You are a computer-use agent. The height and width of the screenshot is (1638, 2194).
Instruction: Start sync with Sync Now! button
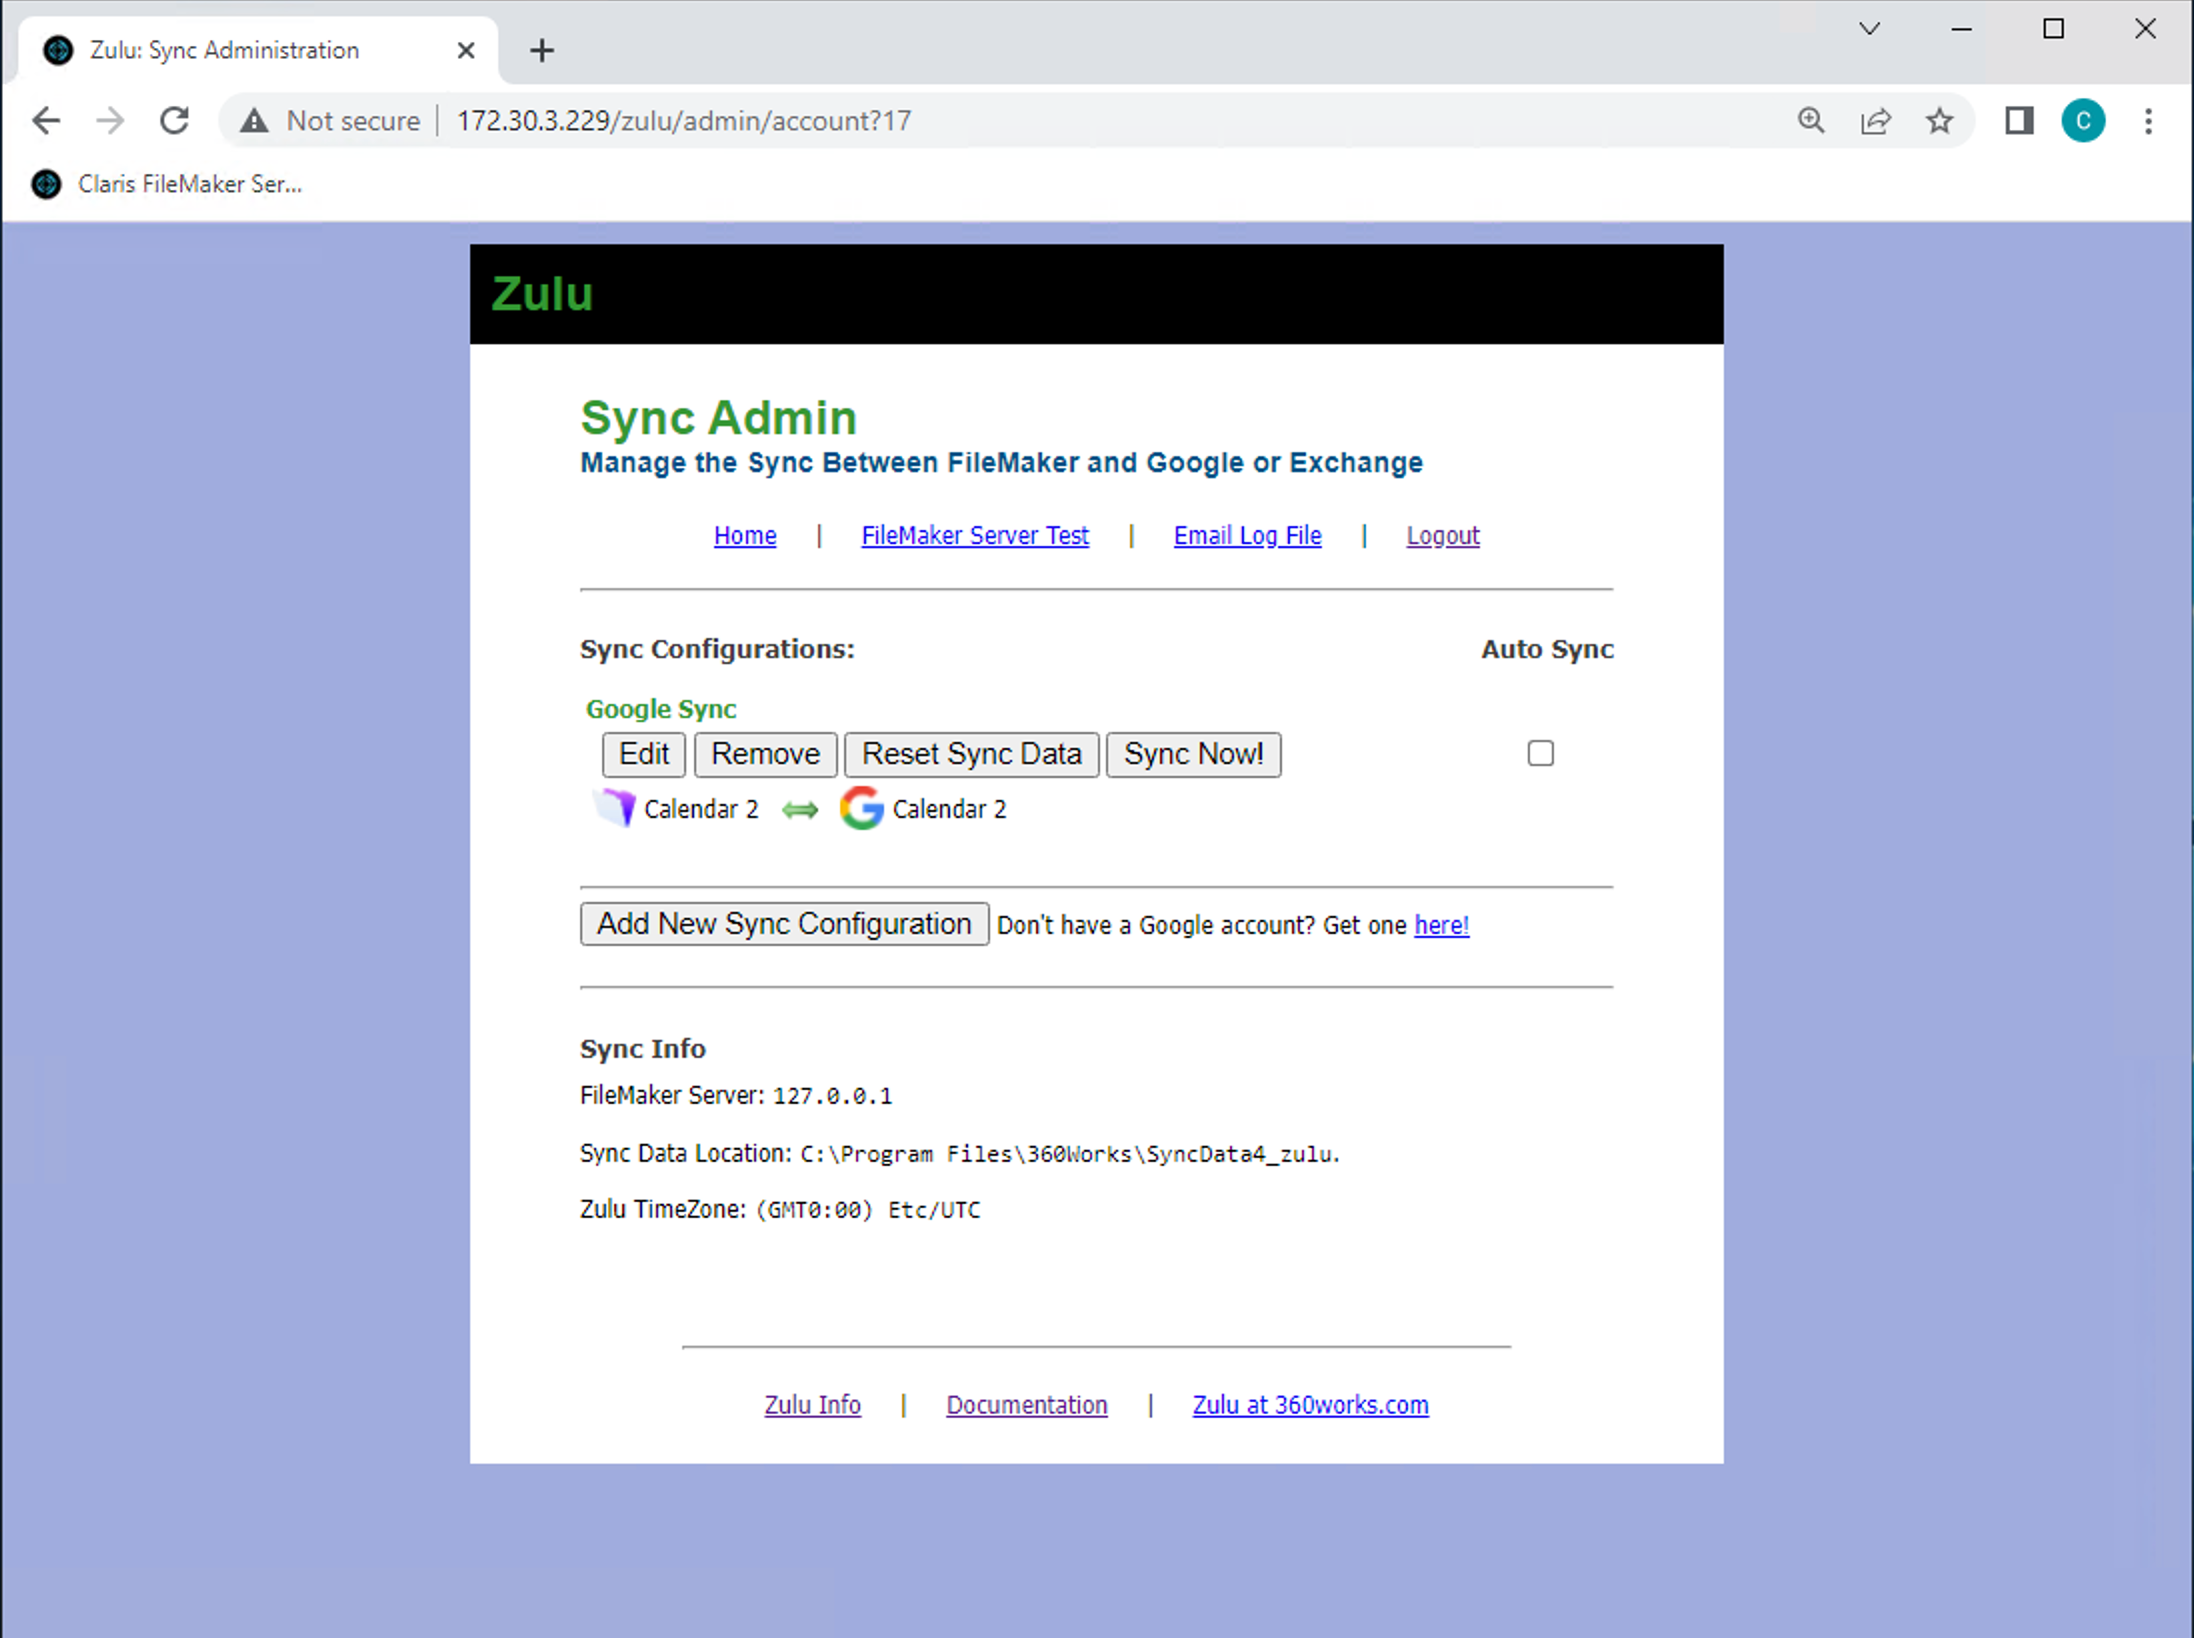point(1193,754)
